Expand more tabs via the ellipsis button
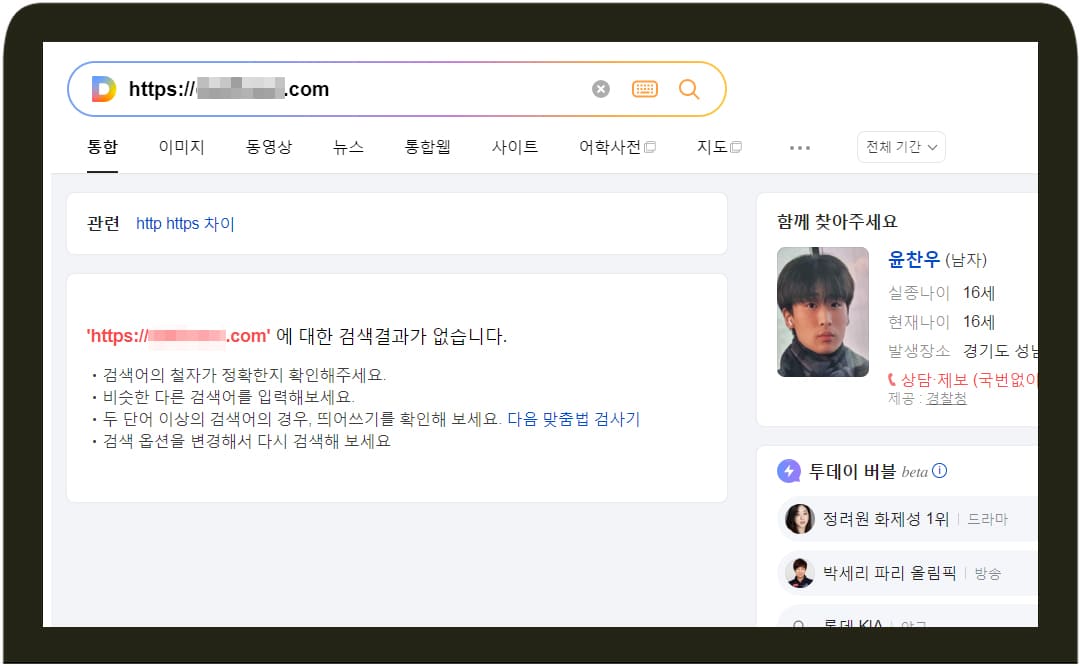Image resolution: width=1080 pixels, height=666 pixels. [x=799, y=147]
